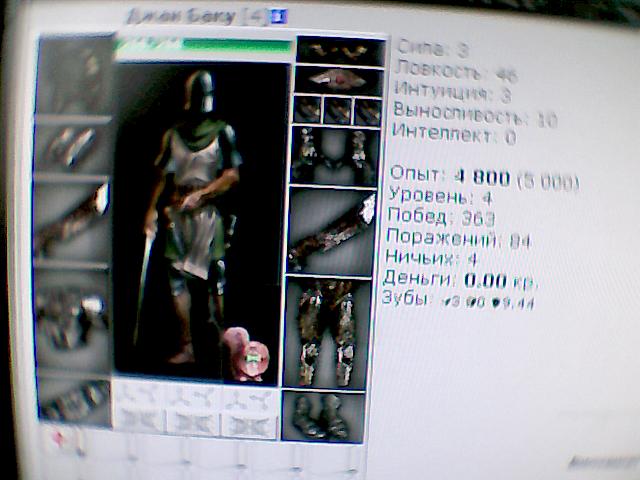The image size is (640, 480).
Task: Click the last empty slot in upper row
Action: [x=249, y=398]
